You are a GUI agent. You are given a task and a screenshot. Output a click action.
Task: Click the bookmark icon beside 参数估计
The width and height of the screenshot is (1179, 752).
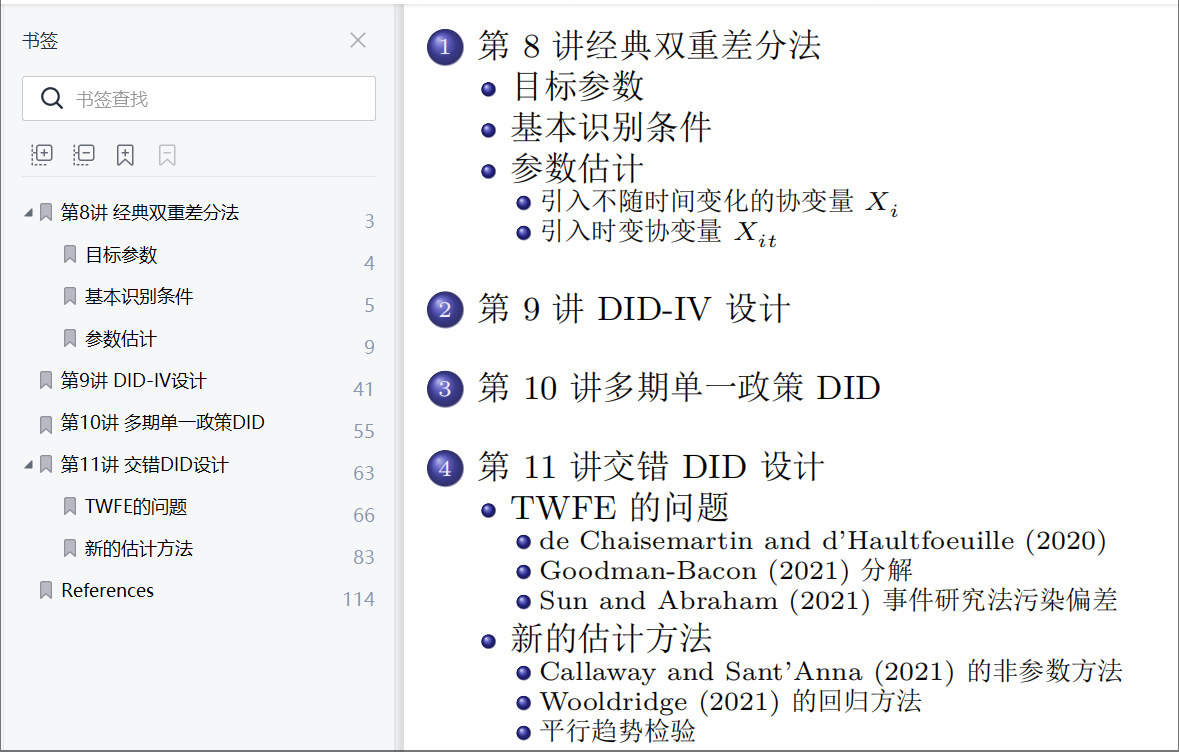point(70,338)
